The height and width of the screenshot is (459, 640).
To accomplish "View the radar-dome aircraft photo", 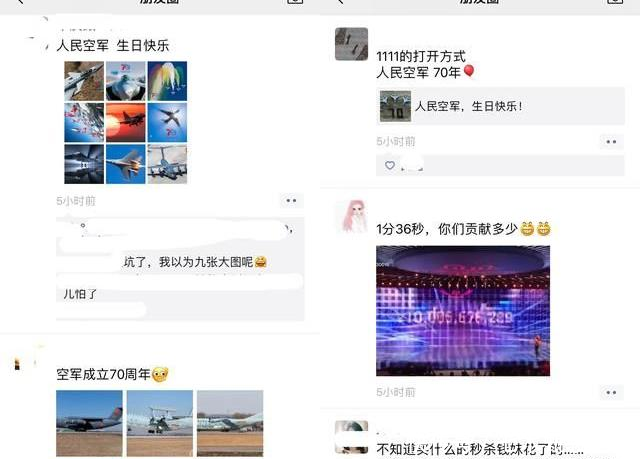I will click(160, 423).
